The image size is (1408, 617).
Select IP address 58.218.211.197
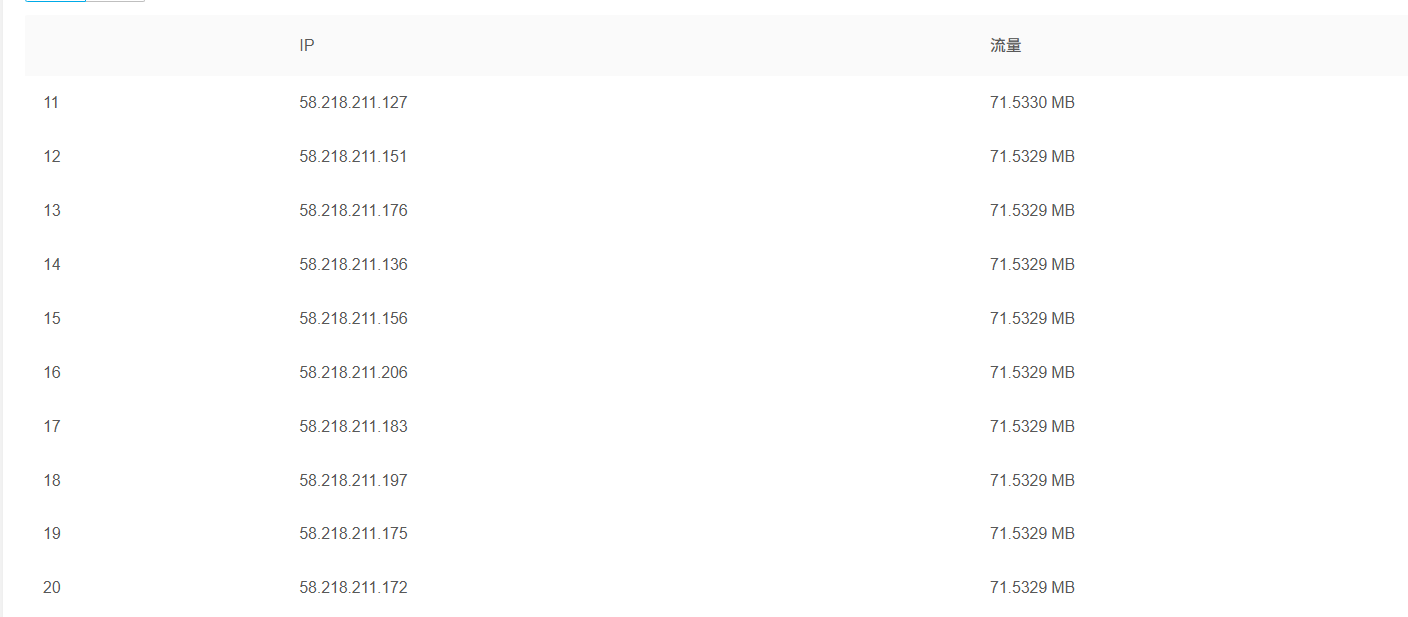pyautogui.click(x=353, y=480)
